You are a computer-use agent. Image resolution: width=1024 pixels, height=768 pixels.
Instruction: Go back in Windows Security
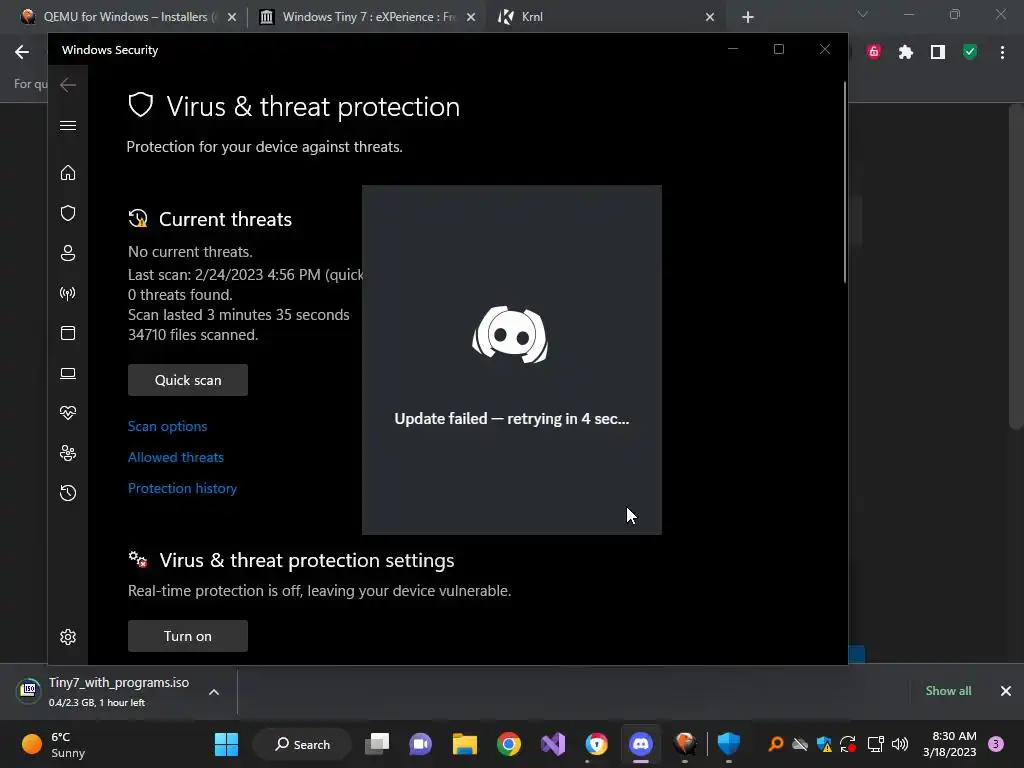[68, 84]
